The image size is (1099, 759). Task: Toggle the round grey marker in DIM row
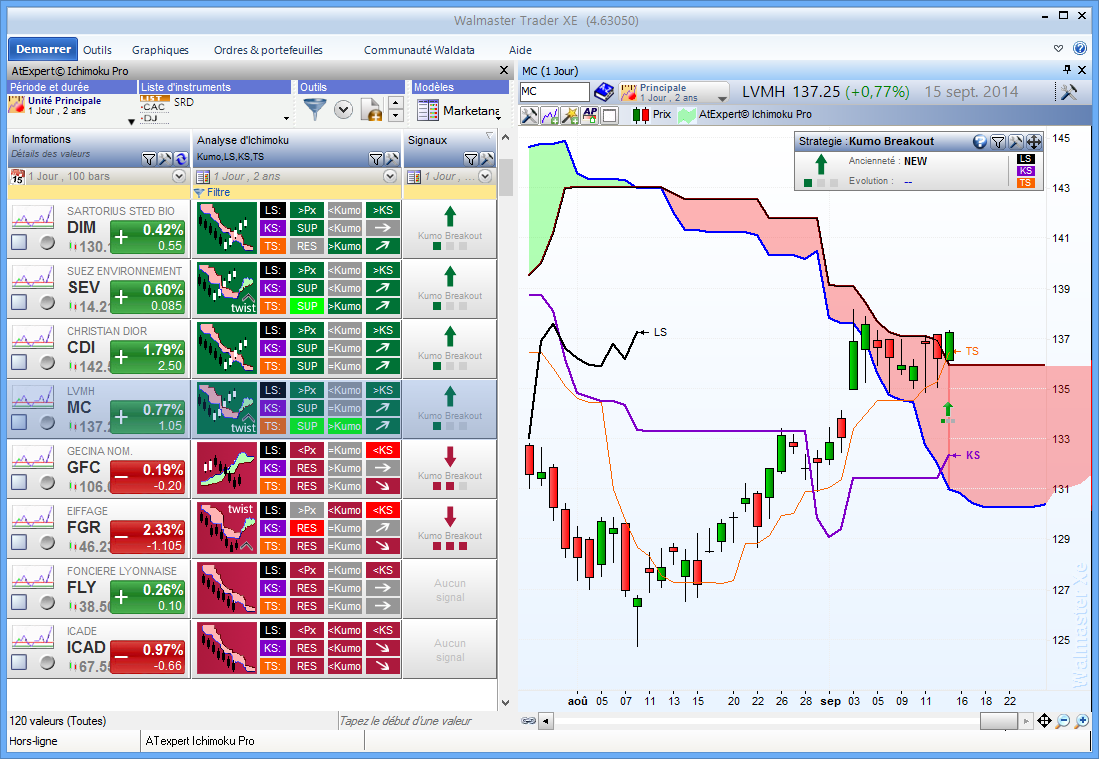47,242
